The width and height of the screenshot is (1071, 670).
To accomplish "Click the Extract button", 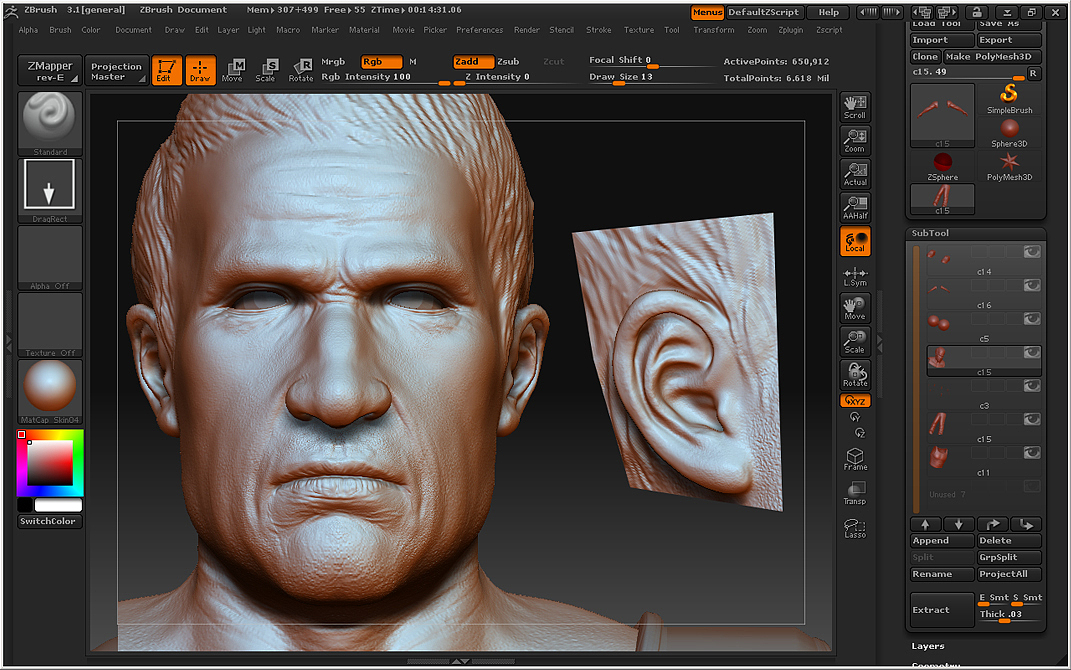I will tap(943, 610).
